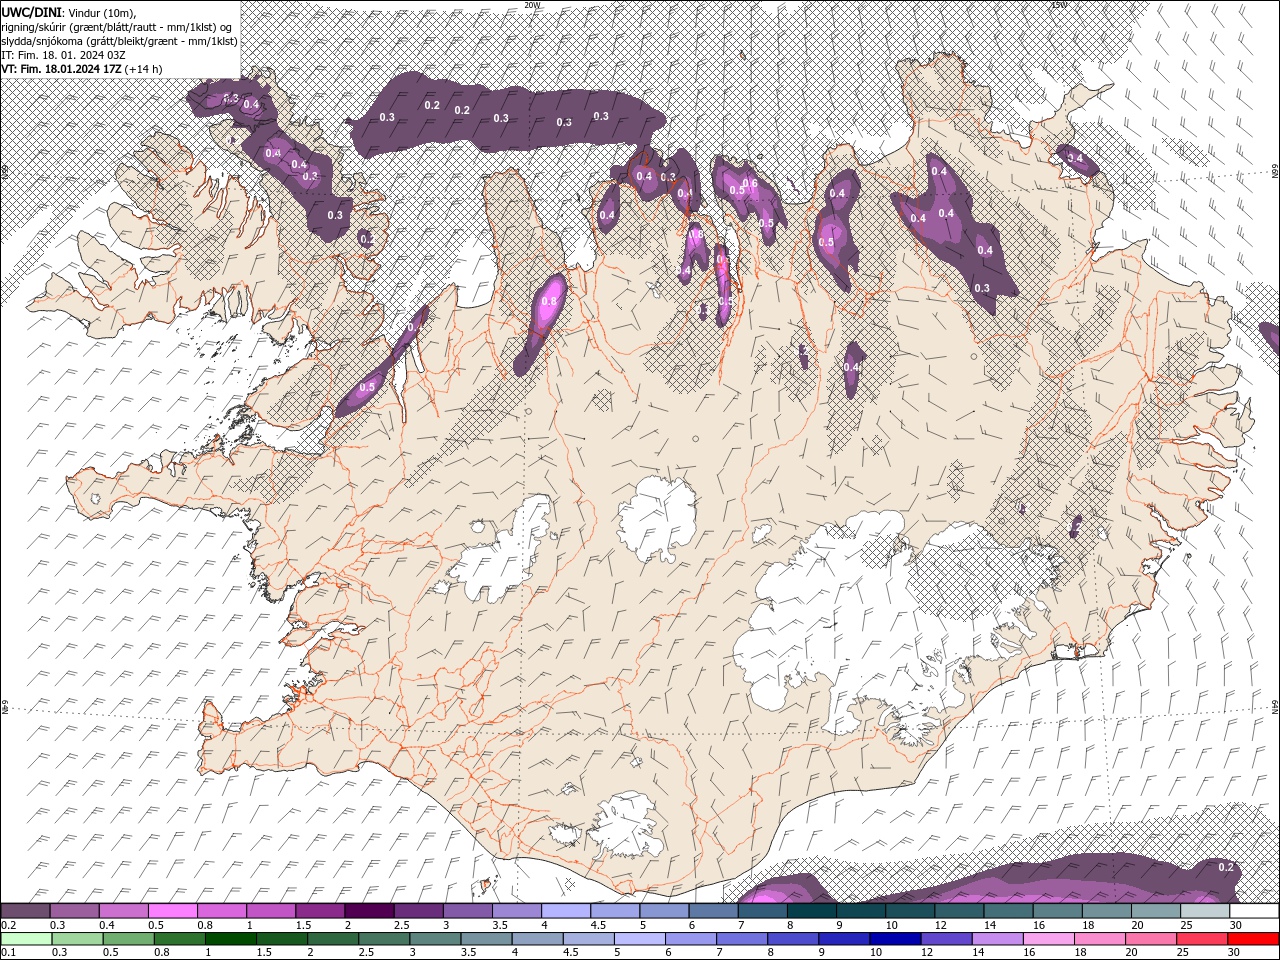Screen dimensions: 1280x960
Task: Click the 0.2 value on the southeast offshore band
Action: [x=1226, y=867]
